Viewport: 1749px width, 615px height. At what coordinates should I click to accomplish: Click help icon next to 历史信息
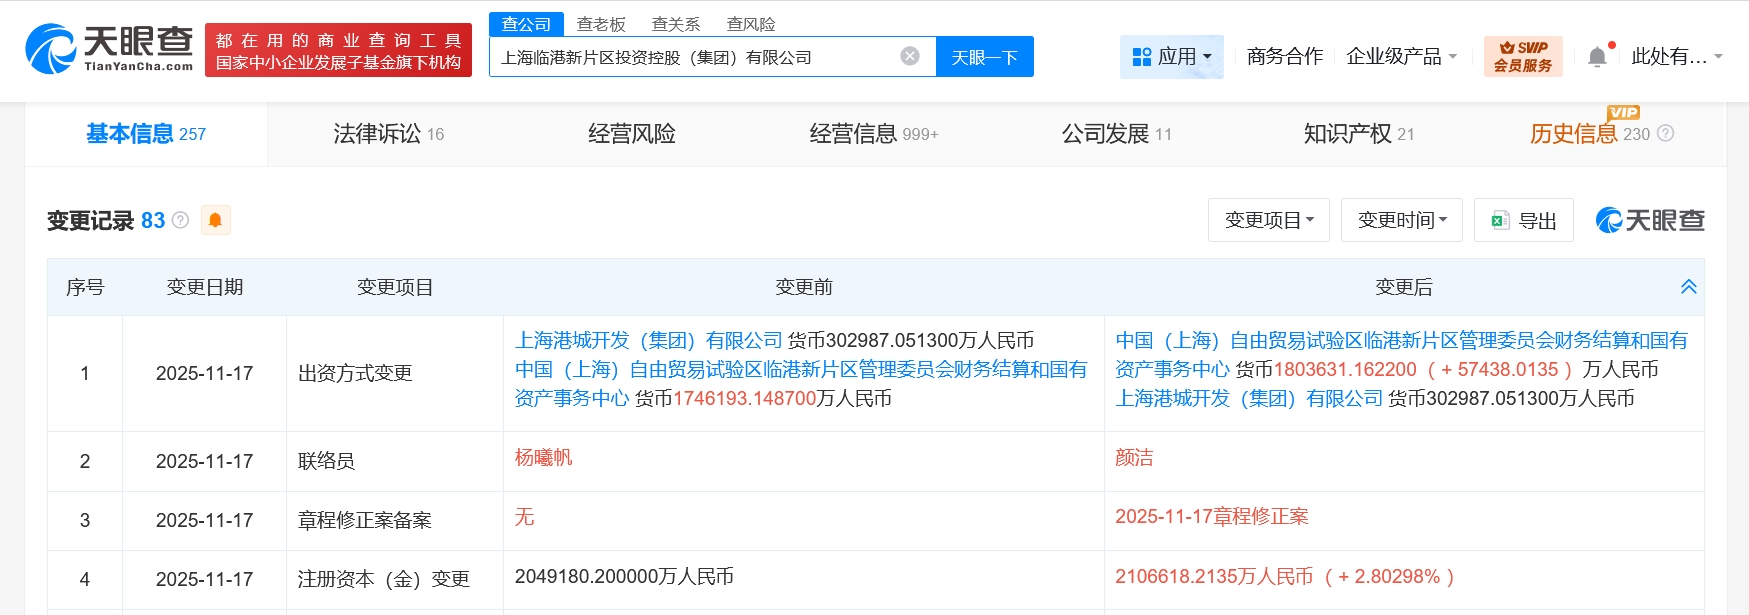pos(1665,133)
